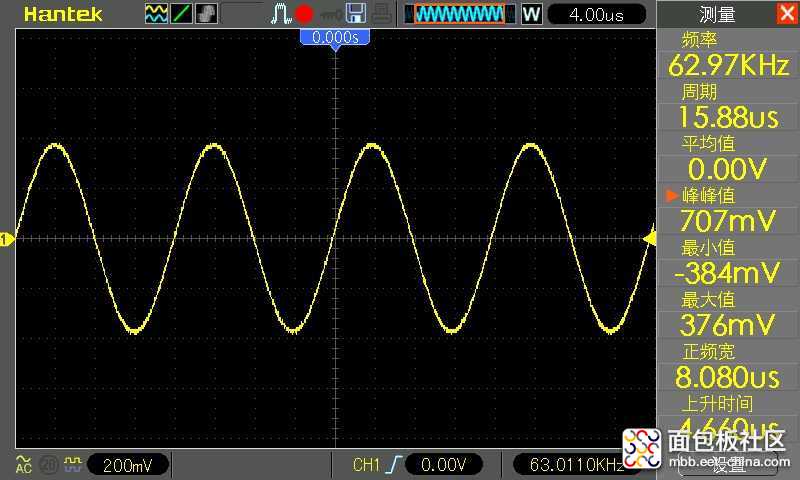Select the 最大值 376mV measurement
The width and height of the screenshot is (800, 480).
coord(728,315)
